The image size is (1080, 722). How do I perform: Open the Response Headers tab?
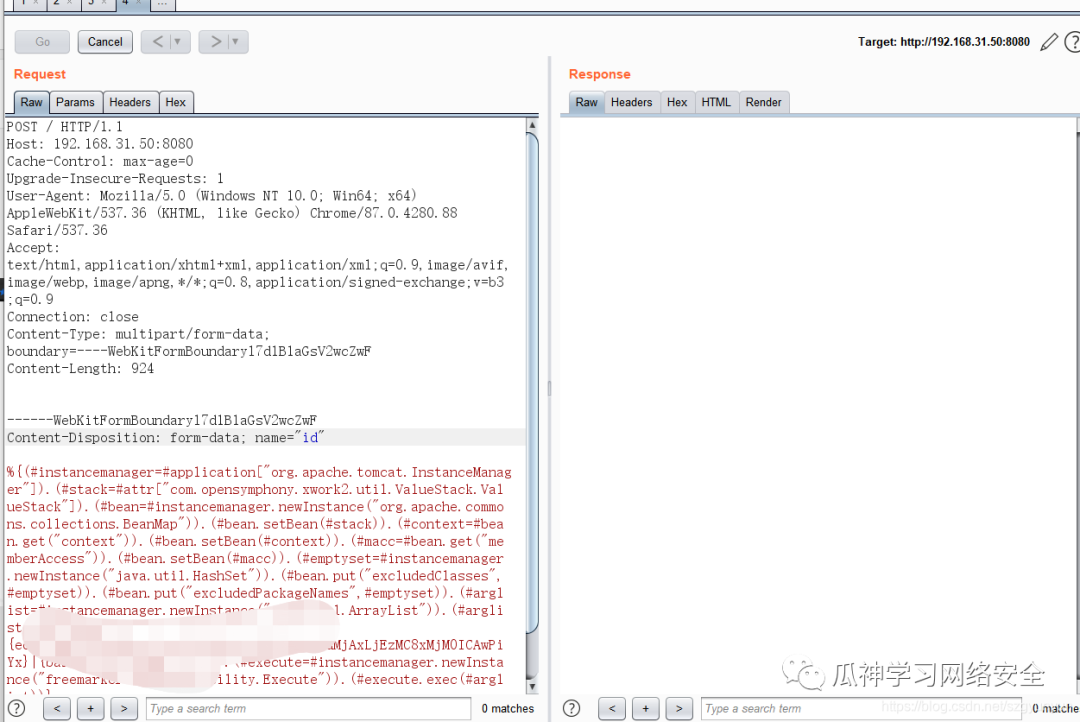[632, 102]
